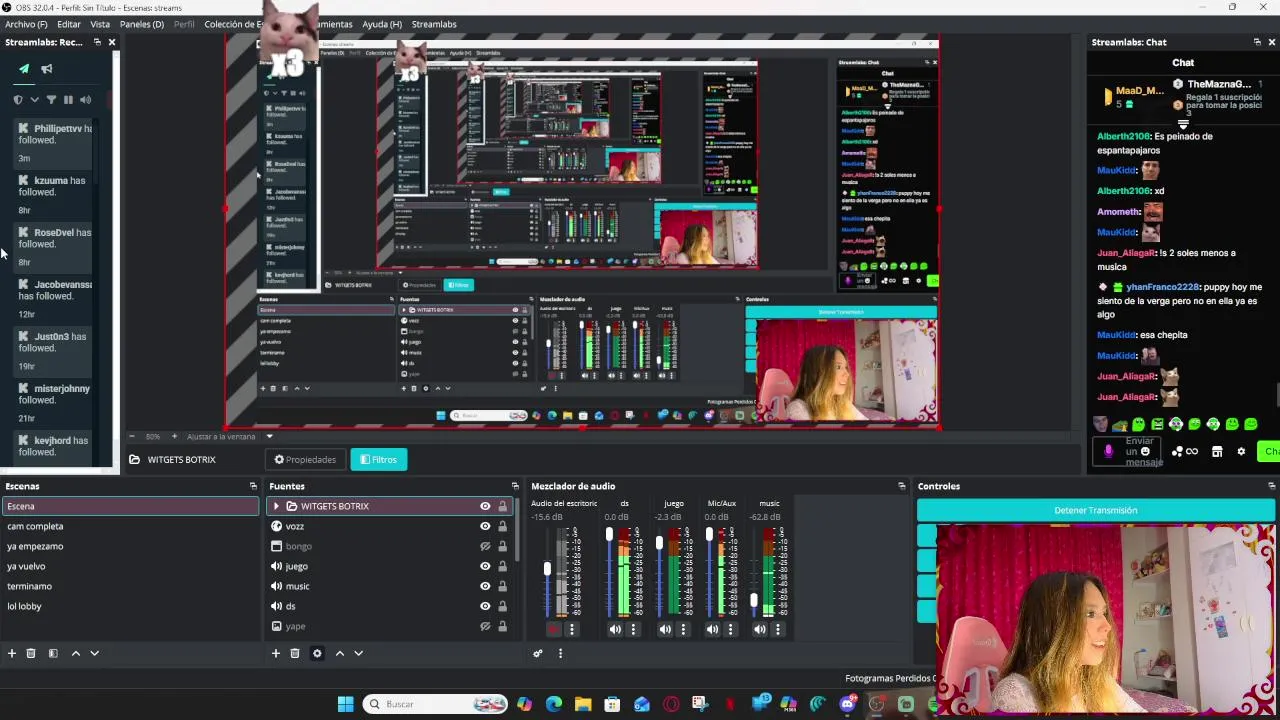Undock the Escenas panel
The width and height of the screenshot is (1280, 720).
[253, 486]
